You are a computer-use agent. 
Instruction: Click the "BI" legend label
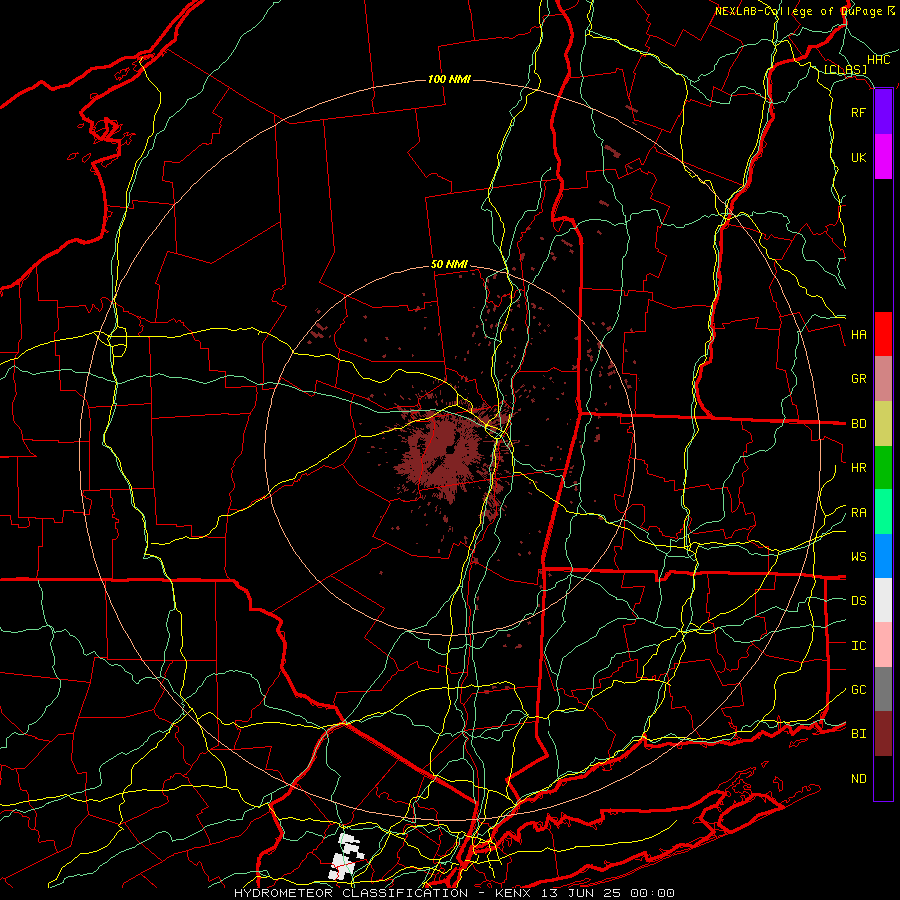(858, 734)
